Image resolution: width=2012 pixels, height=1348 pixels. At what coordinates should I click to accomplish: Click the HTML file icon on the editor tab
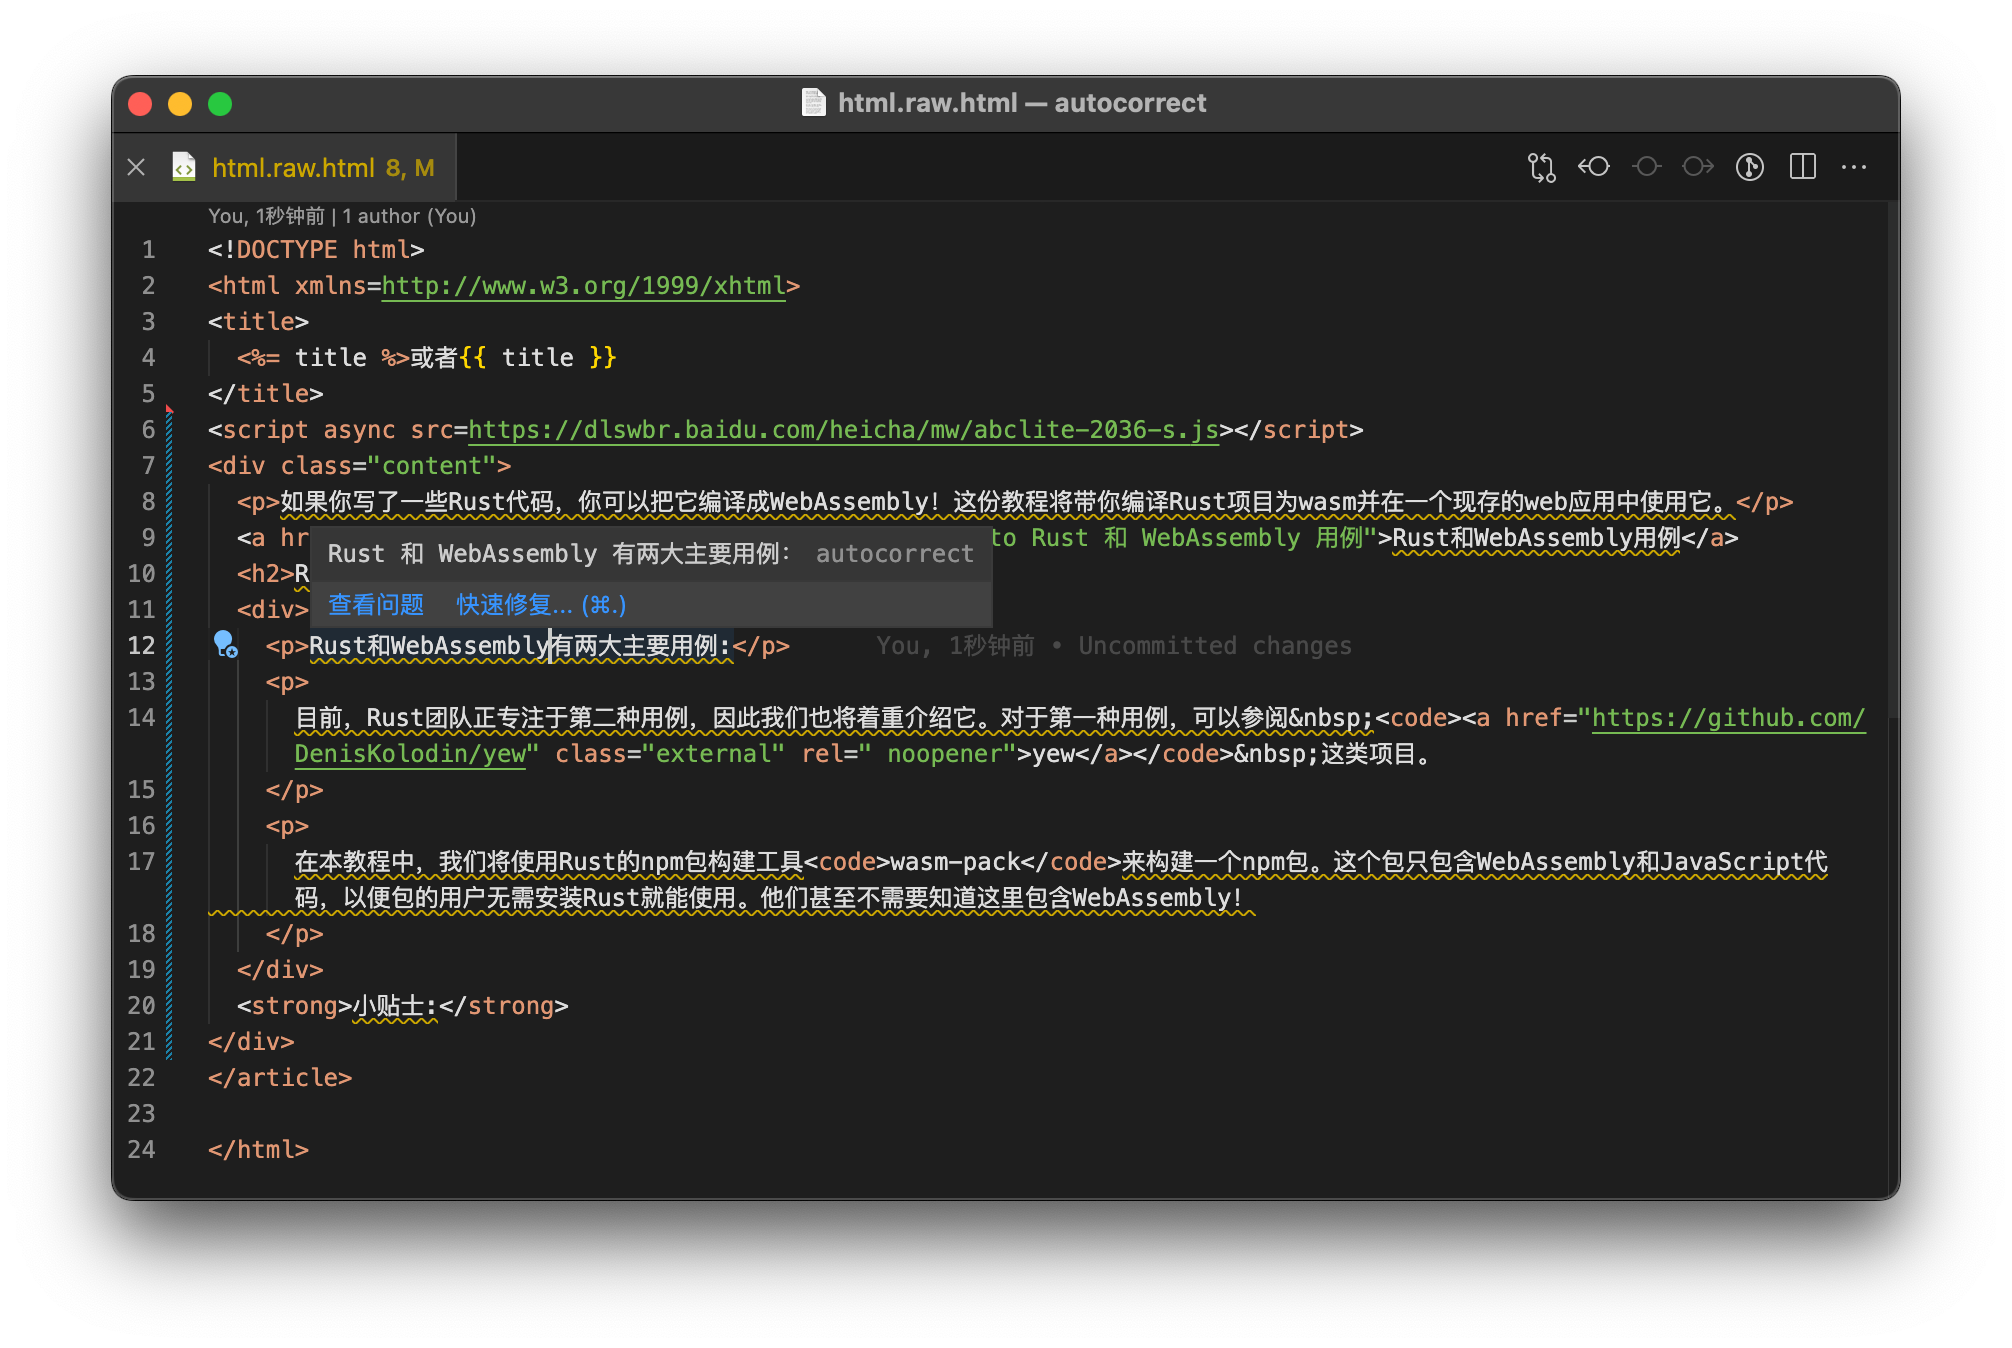[x=183, y=167]
